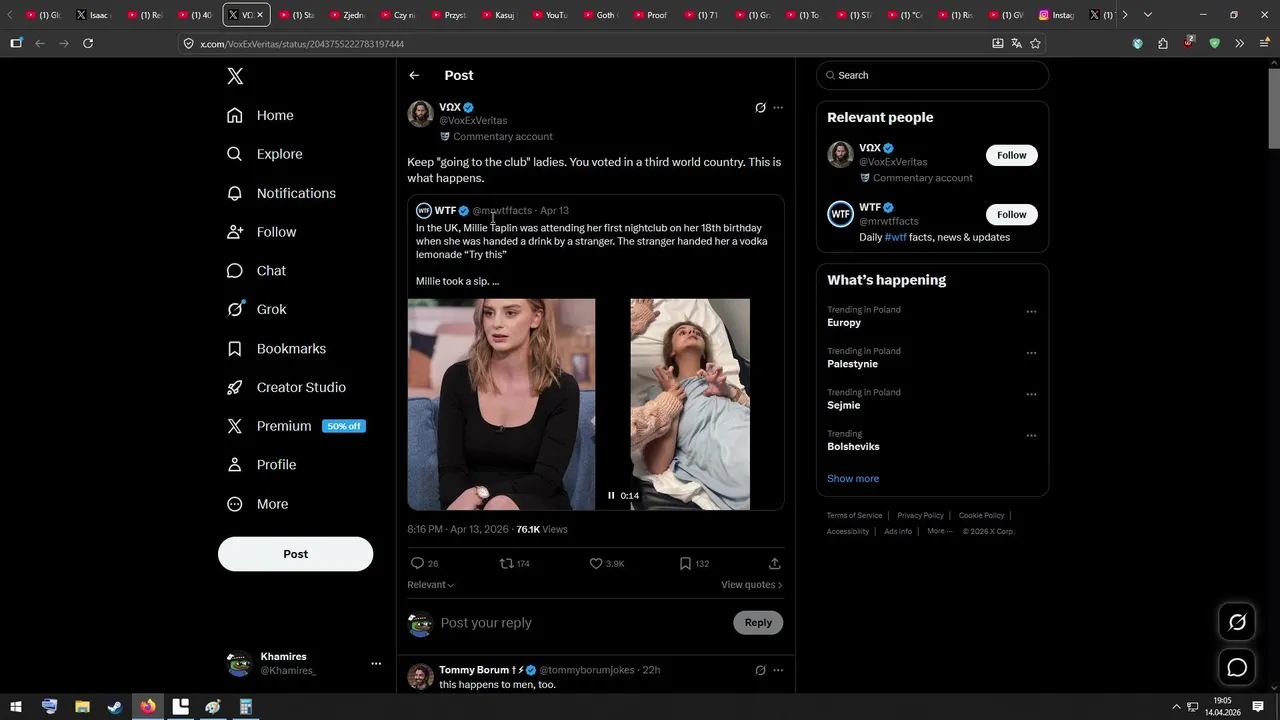Open floating chat messages button
Screen dimensions: 1280x720
(1237, 667)
